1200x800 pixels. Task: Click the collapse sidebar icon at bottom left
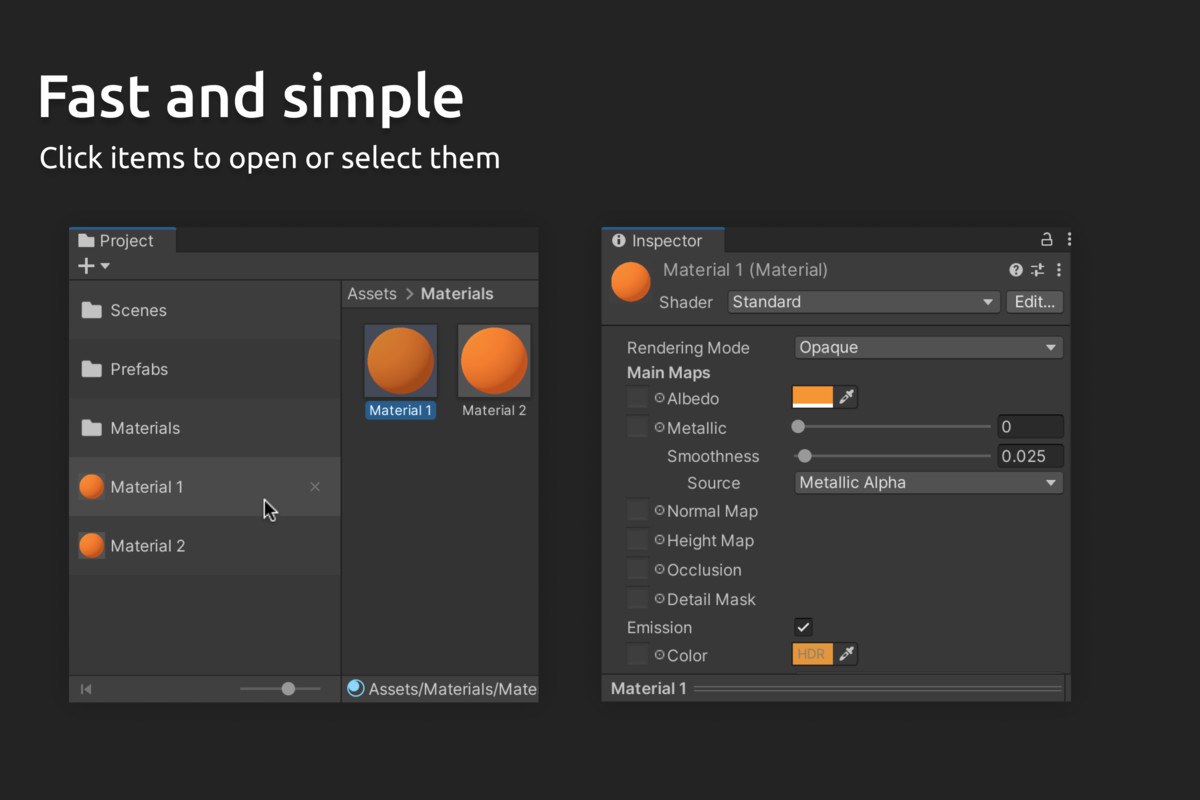tap(86, 689)
